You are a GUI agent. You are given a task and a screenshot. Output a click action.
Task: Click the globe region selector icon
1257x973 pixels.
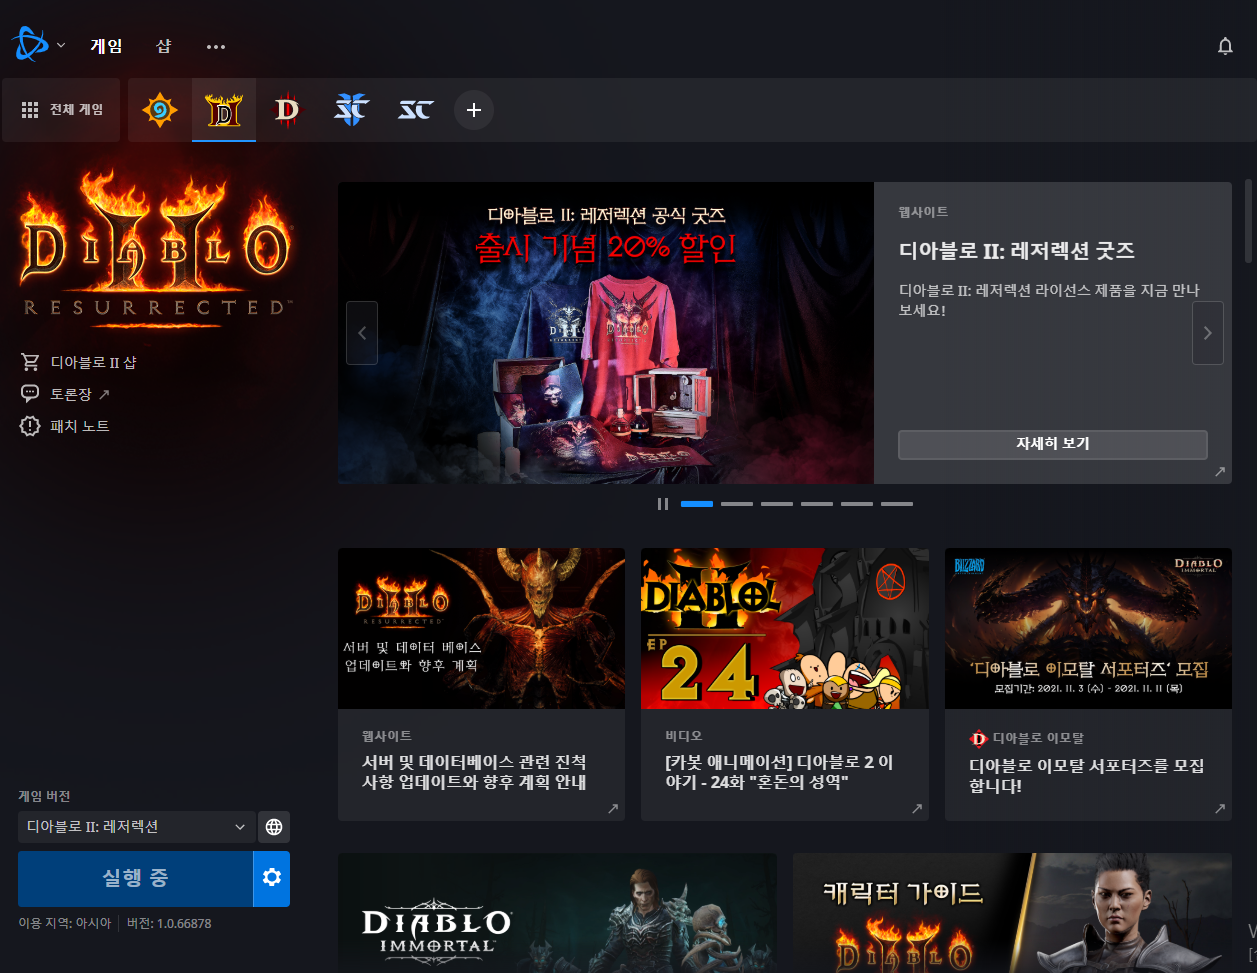point(274,827)
